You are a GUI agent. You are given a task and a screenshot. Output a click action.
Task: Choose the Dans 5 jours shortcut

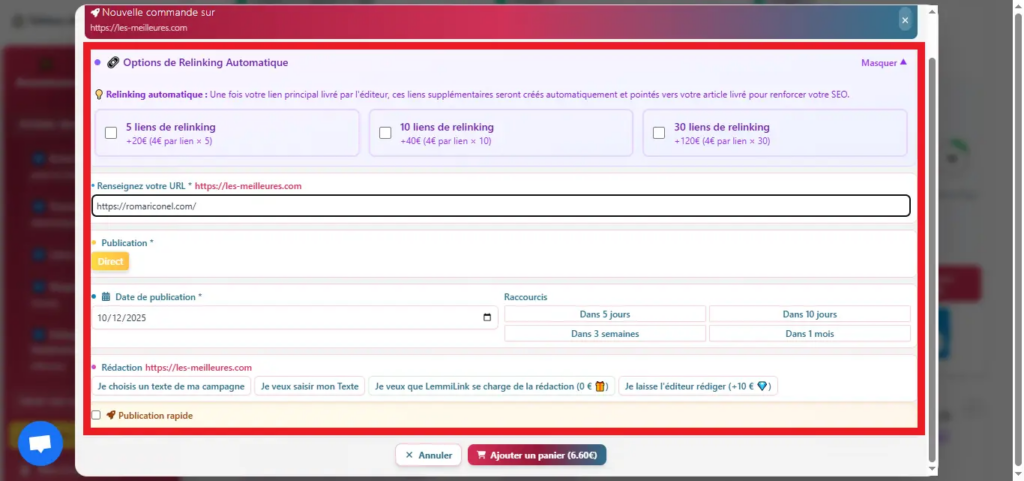(605, 314)
